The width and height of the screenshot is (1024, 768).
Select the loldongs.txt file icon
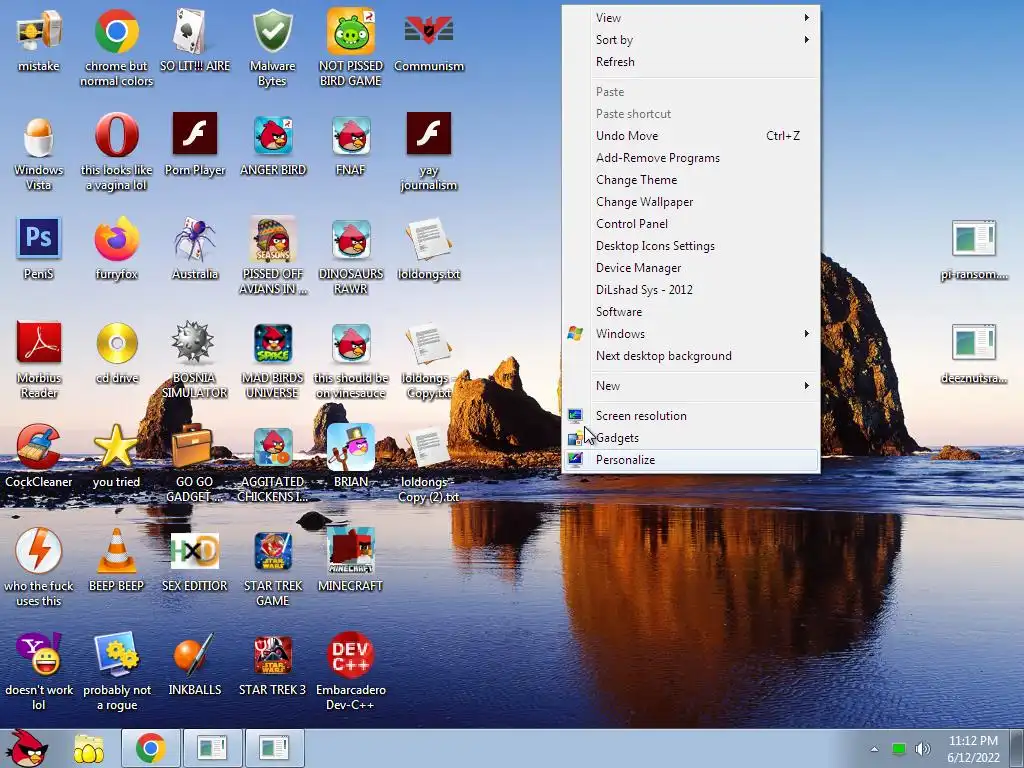[x=428, y=249]
